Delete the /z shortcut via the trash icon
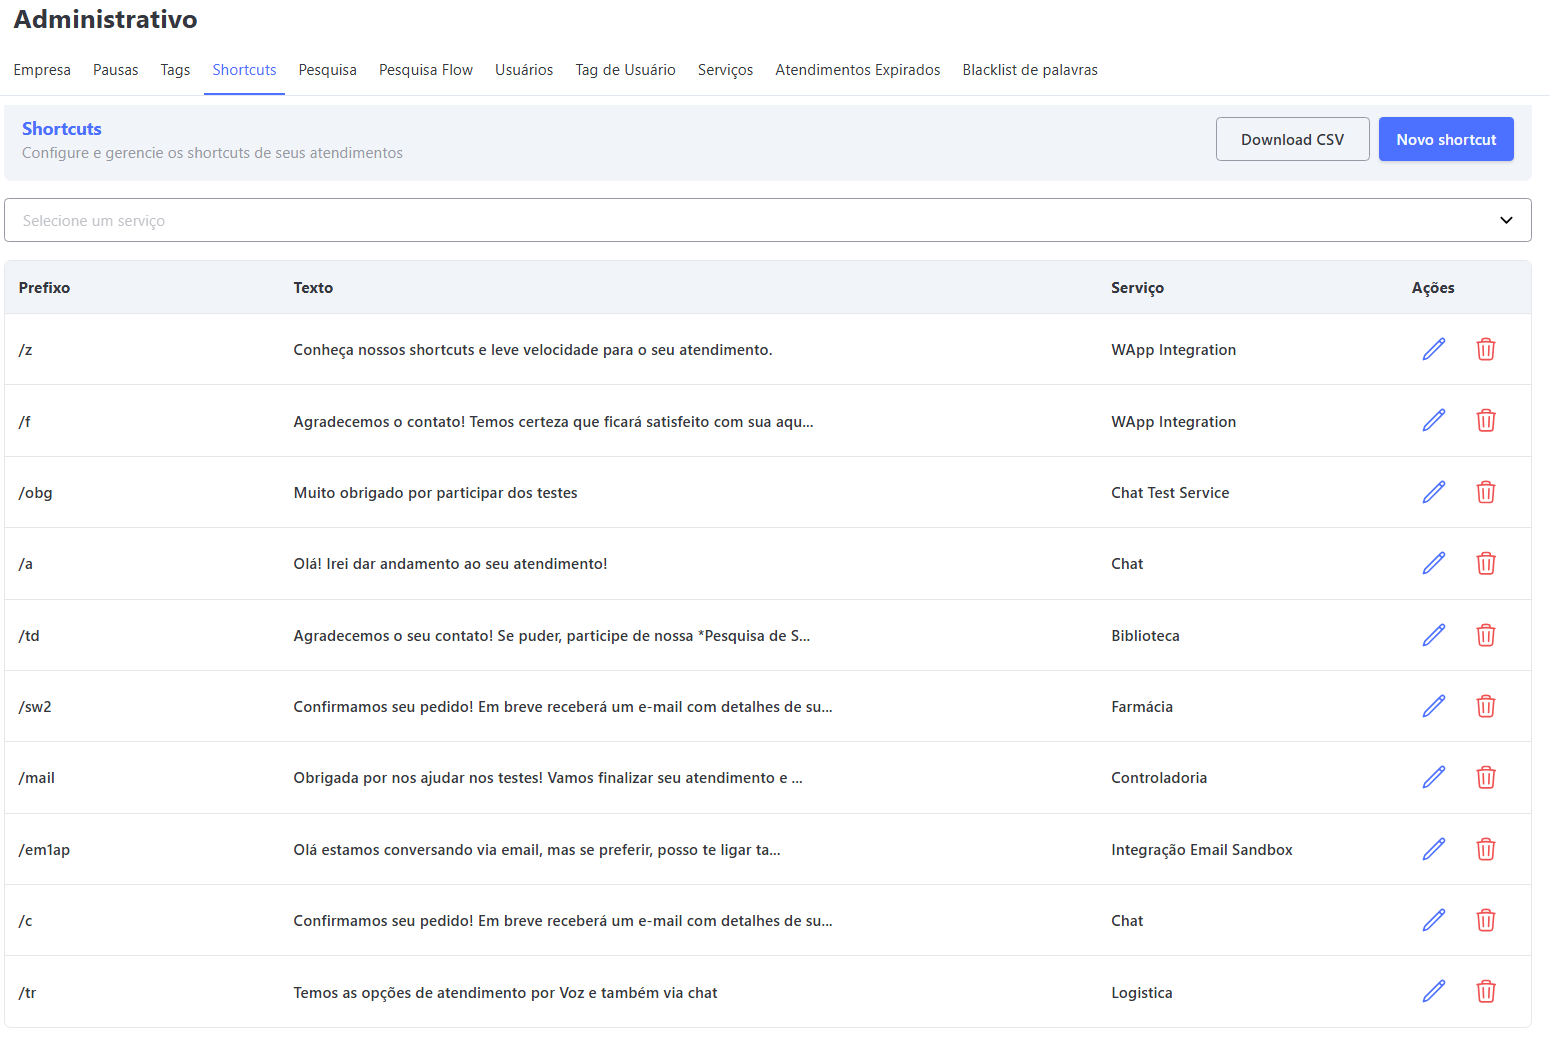This screenshot has height=1043, width=1550. (1486, 349)
